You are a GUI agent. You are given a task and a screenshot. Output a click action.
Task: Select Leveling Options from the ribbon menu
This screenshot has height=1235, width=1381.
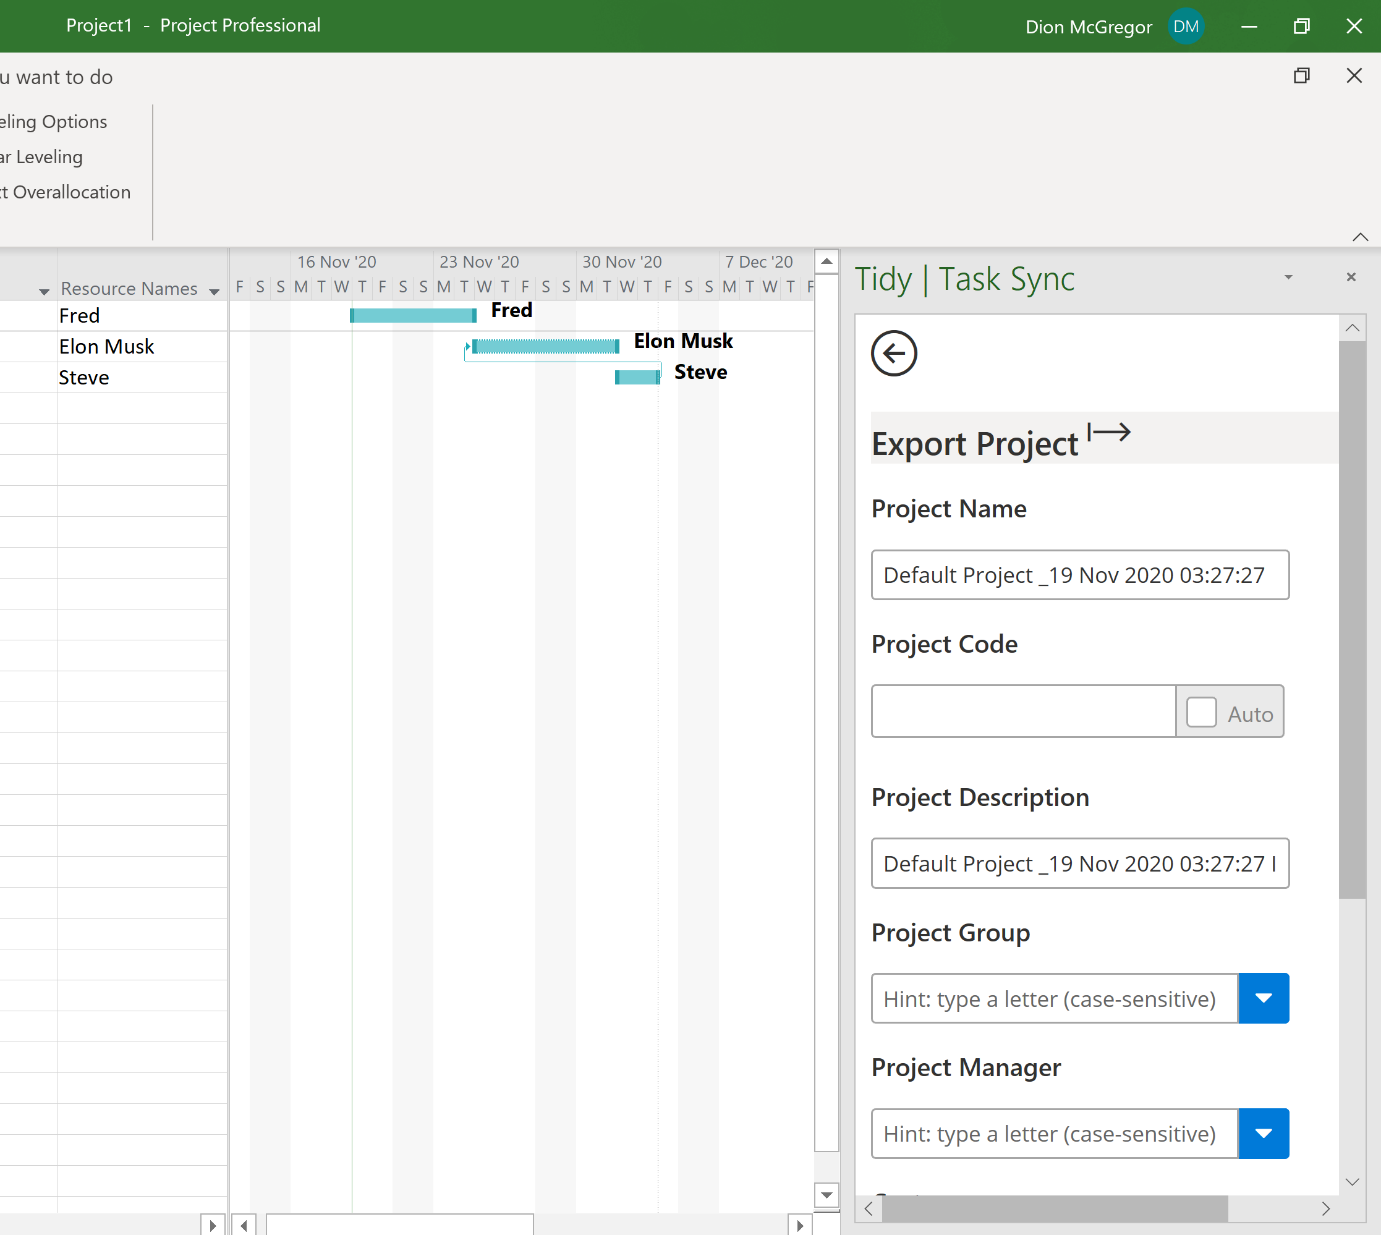tap(53, 121)
